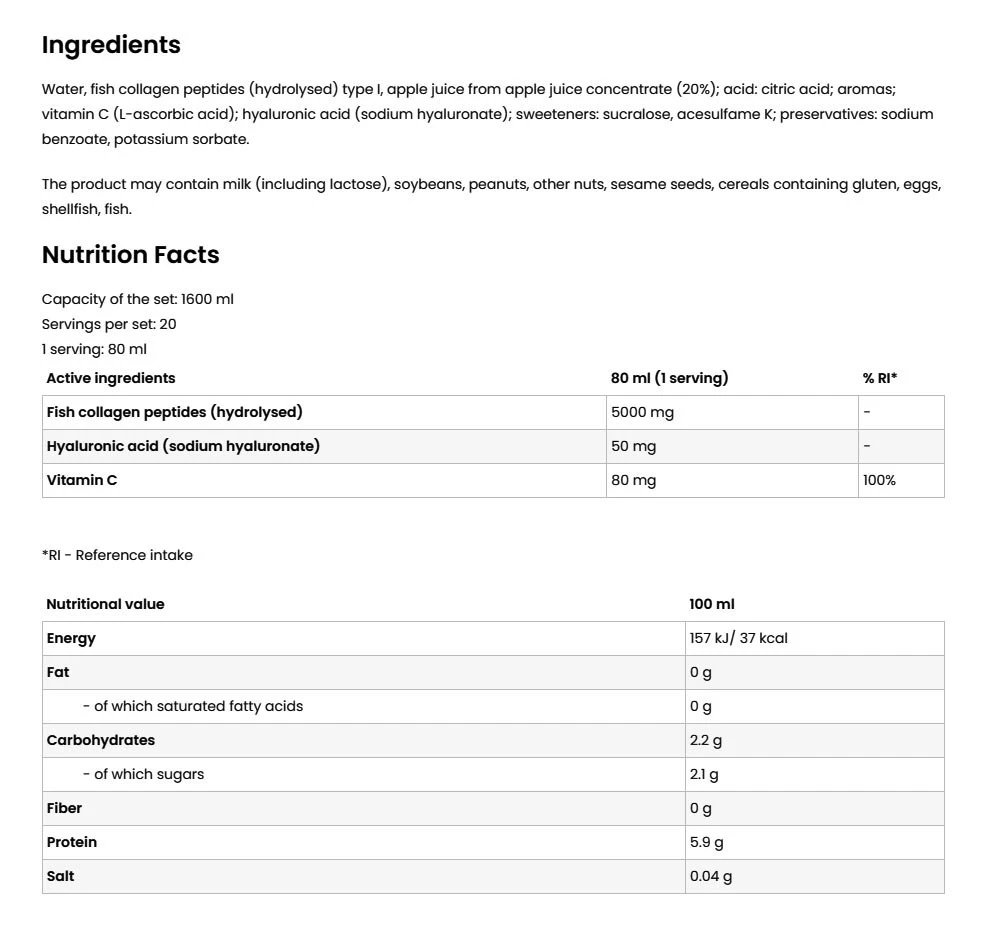Click the '1 serving: 80 ml' line

[94, 349]
